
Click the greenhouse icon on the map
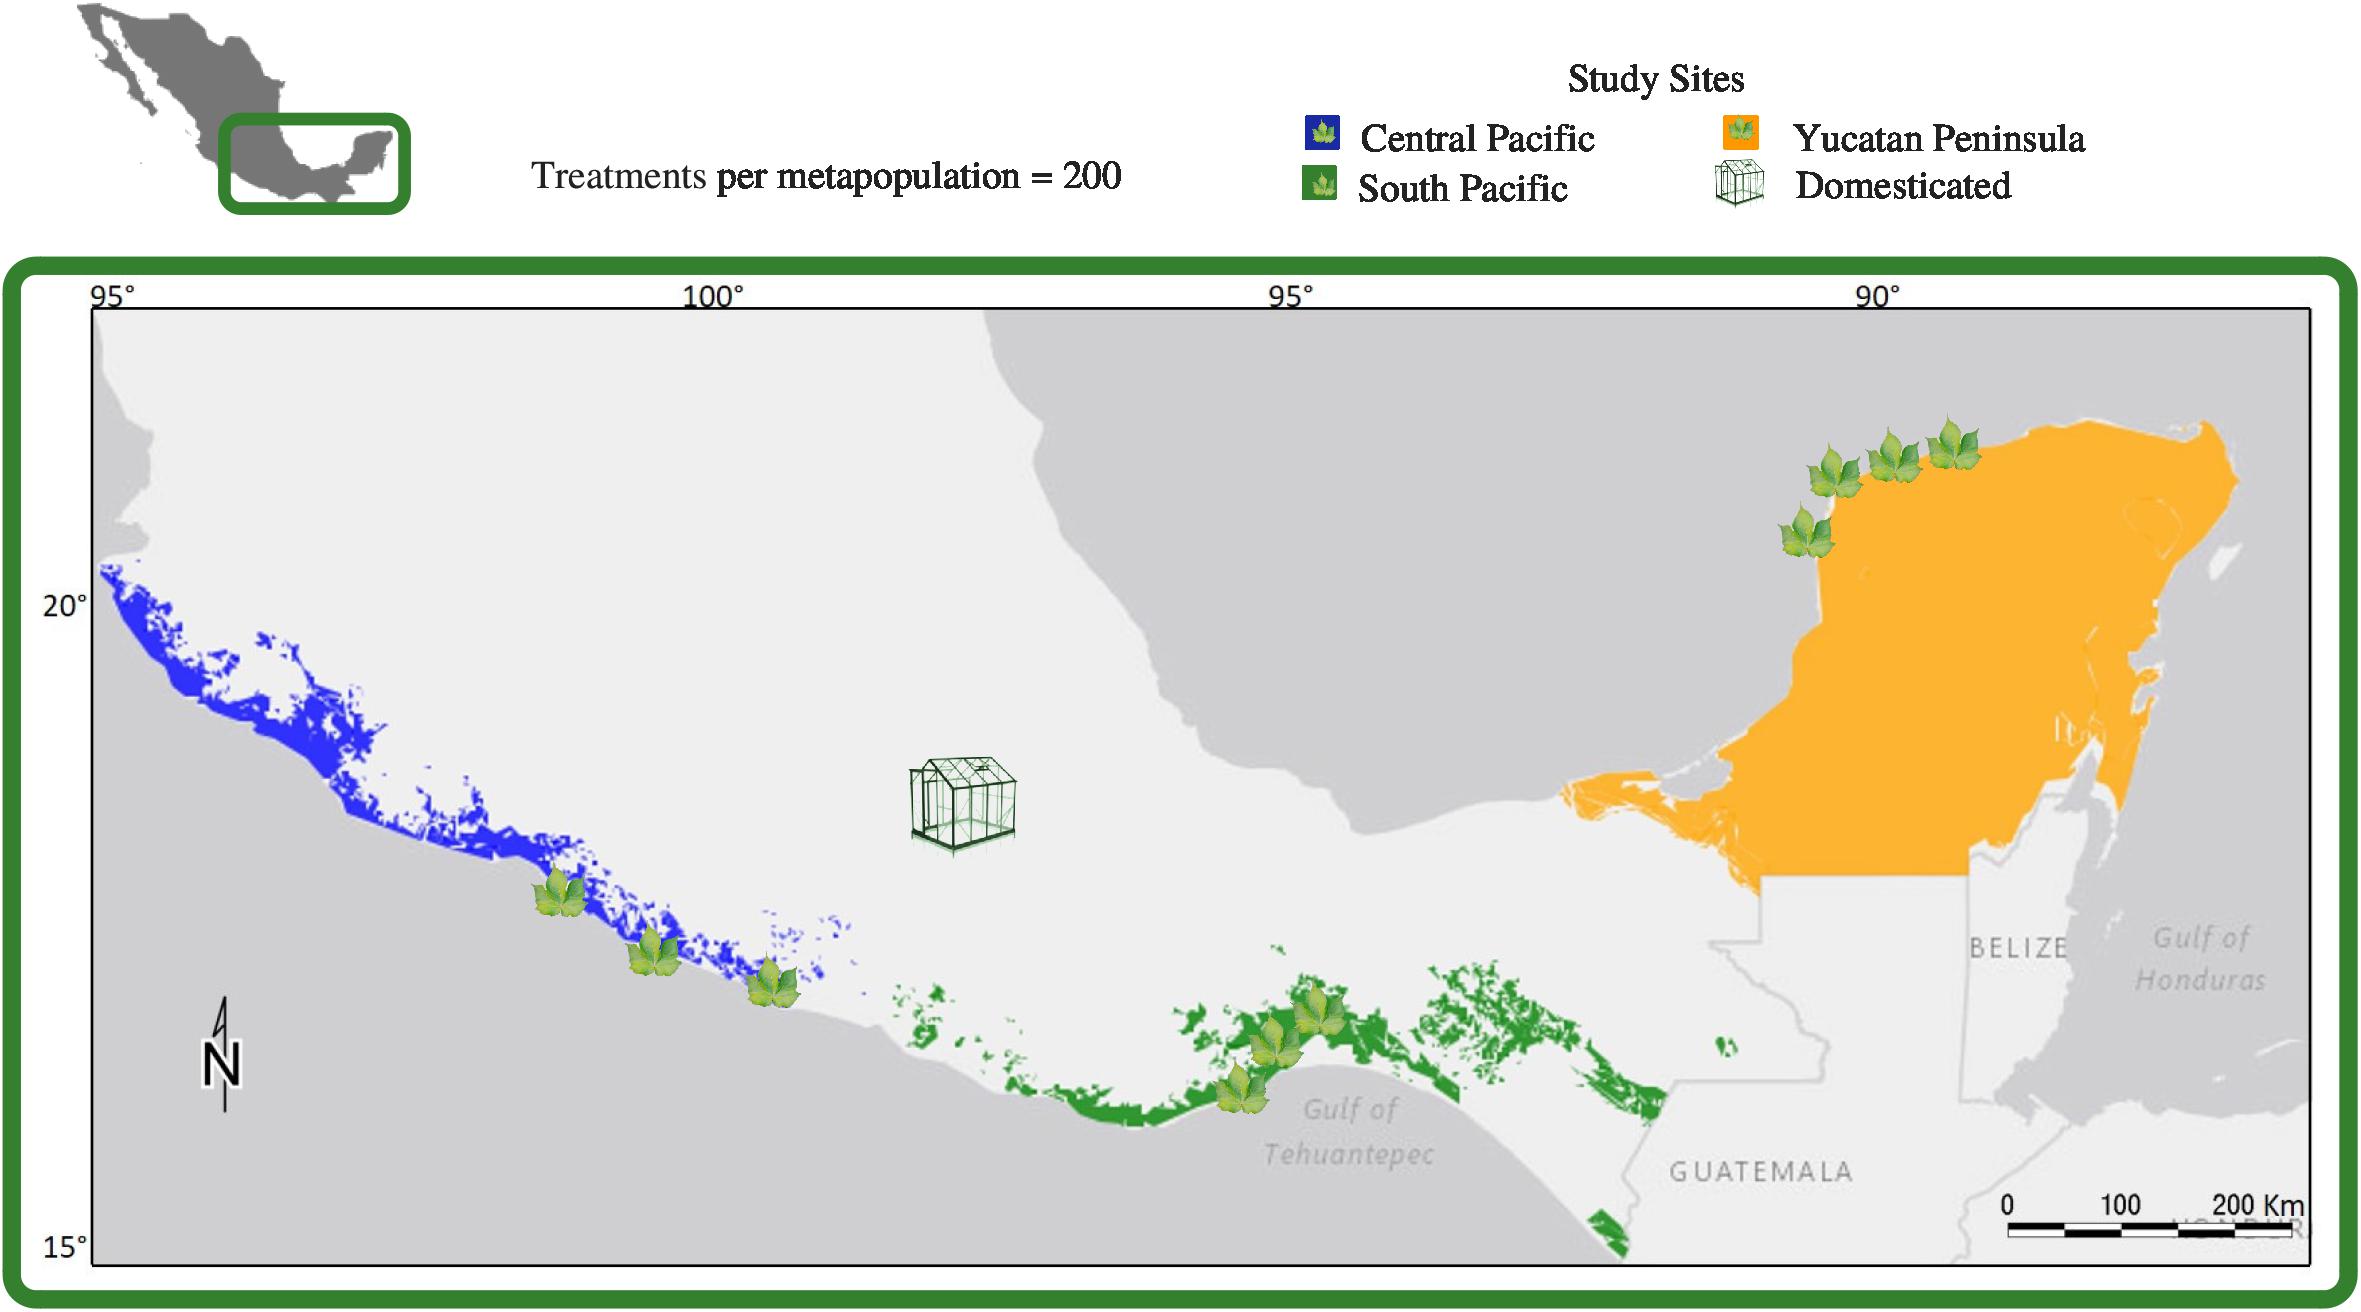963,805
